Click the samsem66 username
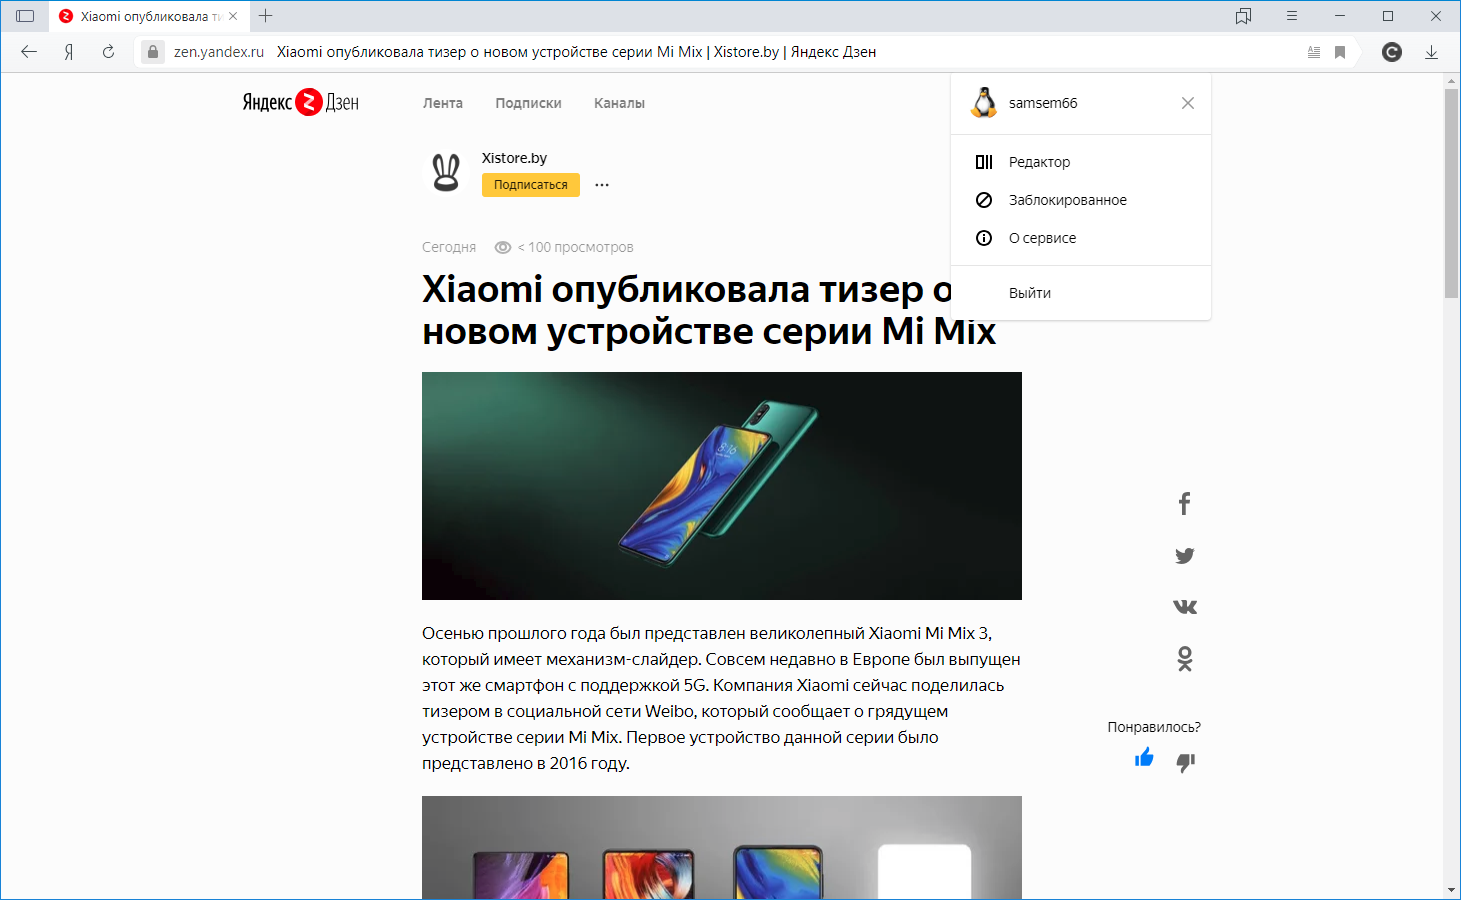Image resolution: width=1461 pixels, height=900 pixels. [1043, 103]
